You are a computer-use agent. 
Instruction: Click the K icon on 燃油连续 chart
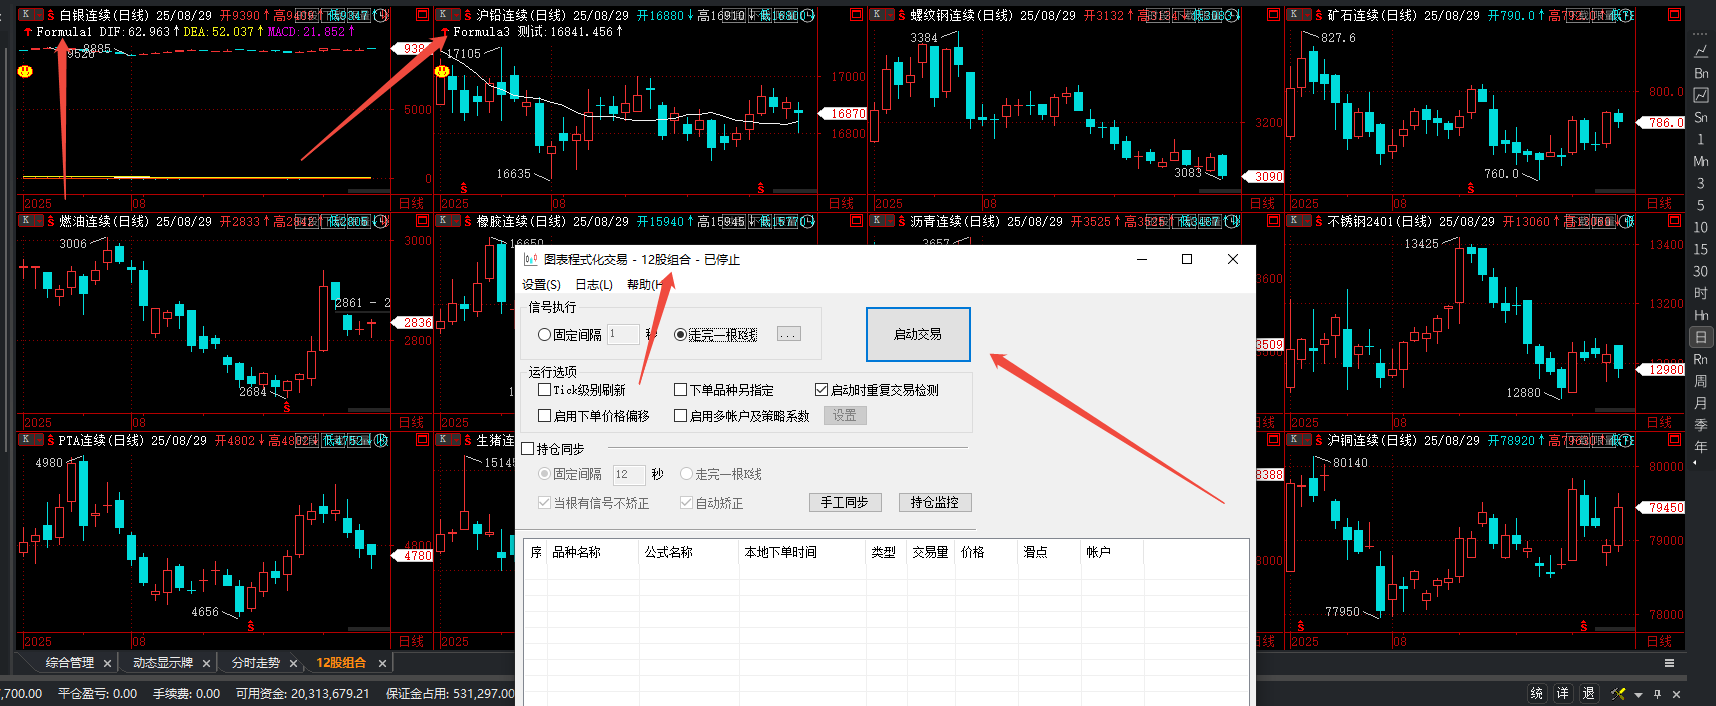click(27, 221)
